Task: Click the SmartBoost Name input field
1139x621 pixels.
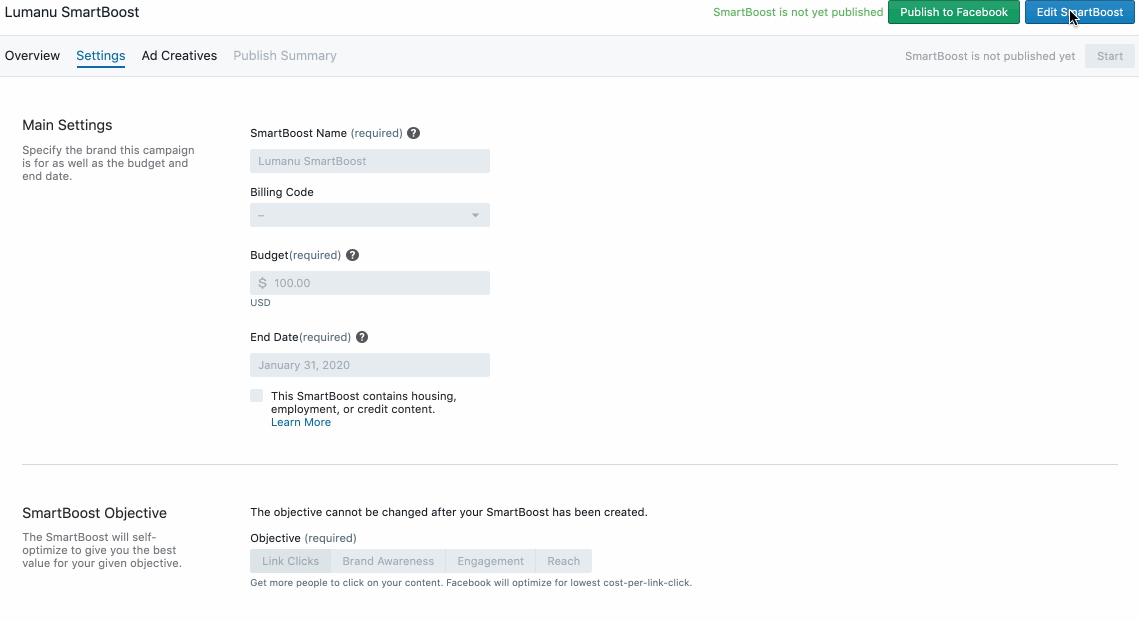Action: click(370, 161)
